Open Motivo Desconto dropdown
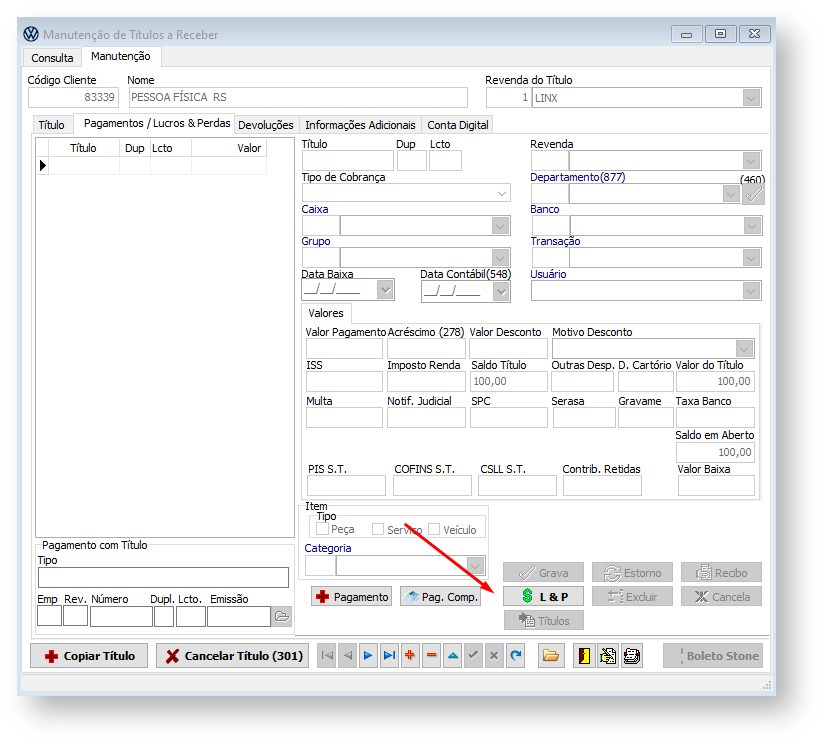 point(745,348)
